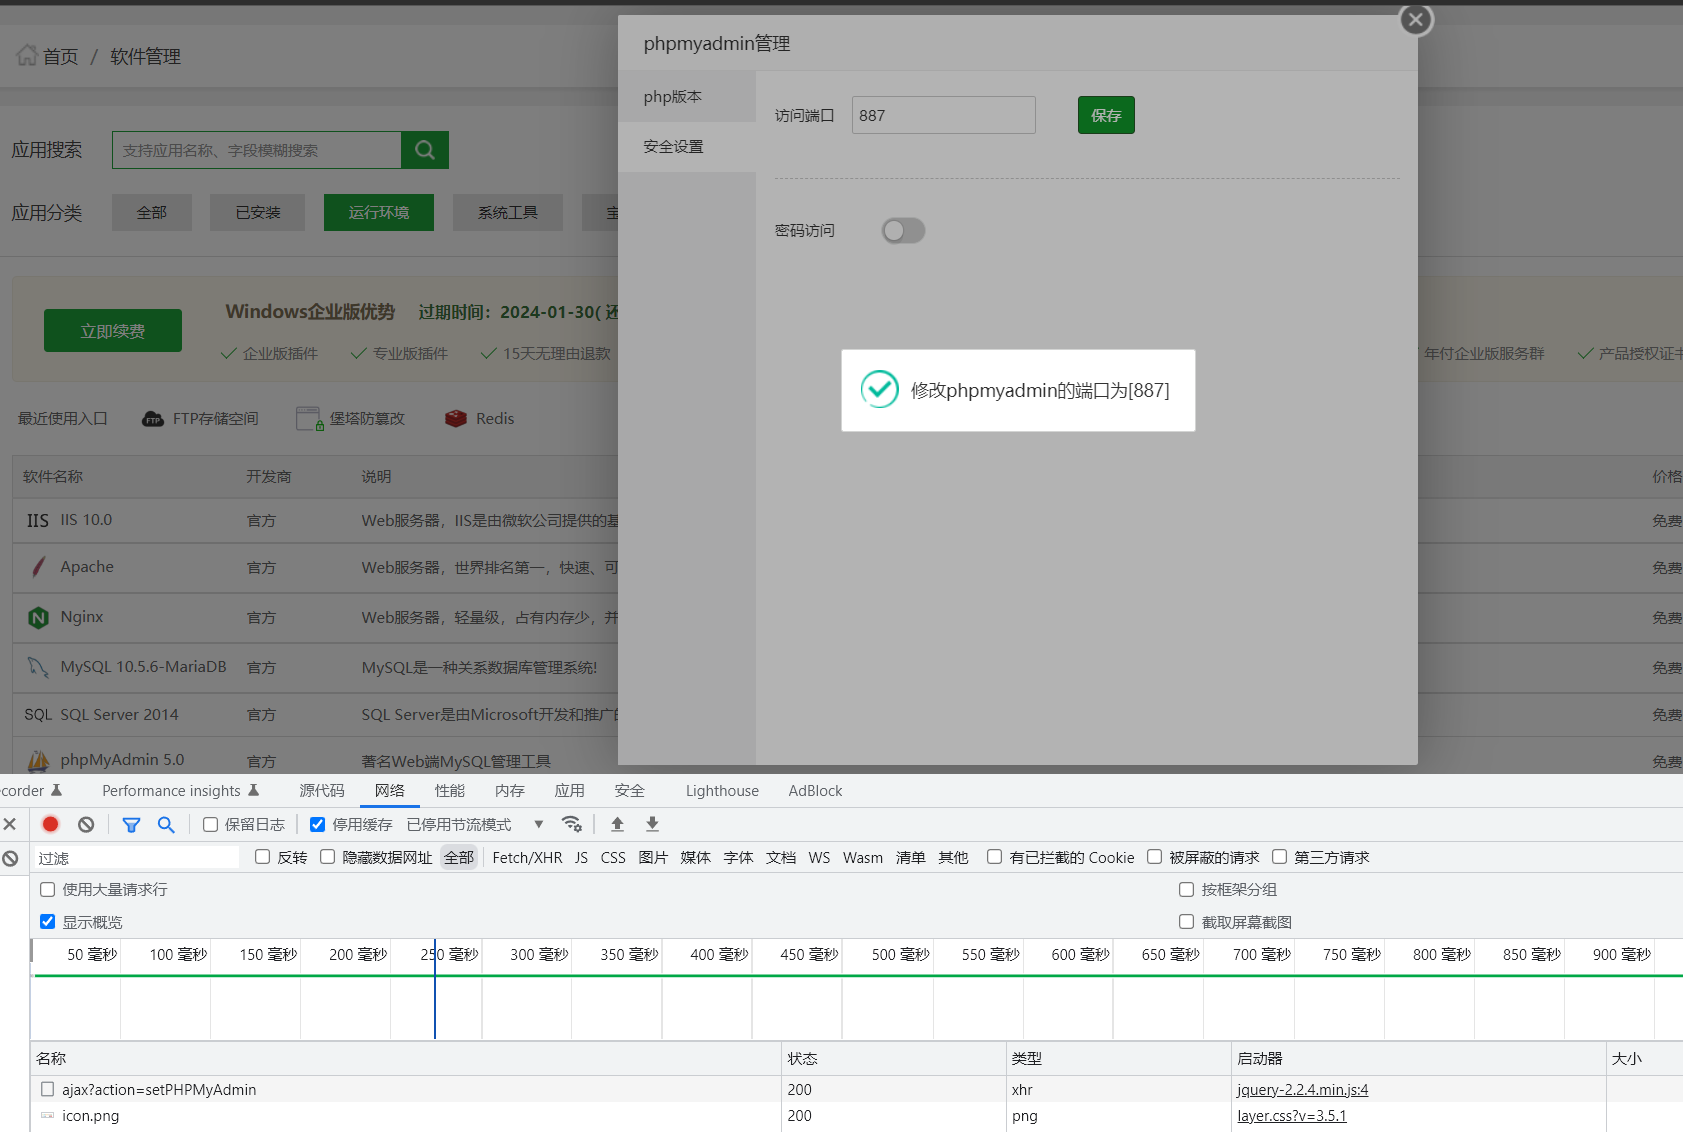
Task: Check 隐藏数据网址 checkbox
Action: click(x=327, y=857)
